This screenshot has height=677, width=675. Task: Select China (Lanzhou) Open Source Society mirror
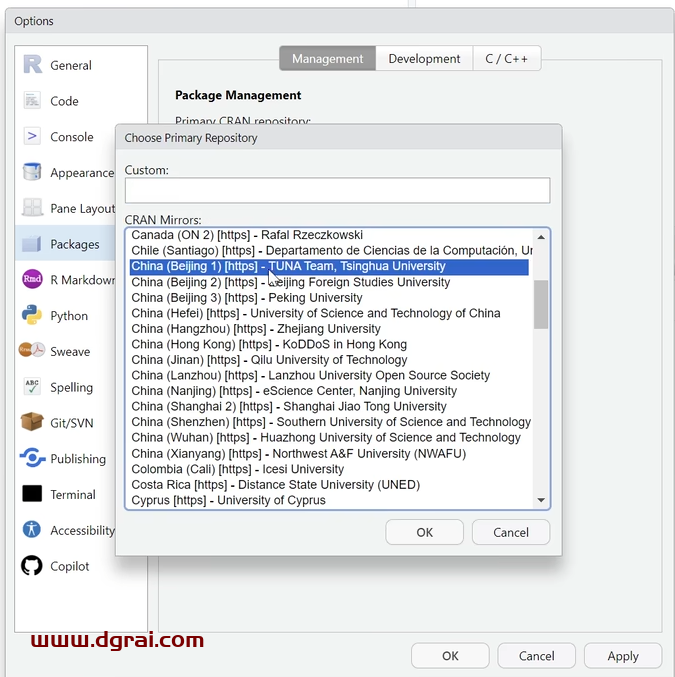click(329, 375)
